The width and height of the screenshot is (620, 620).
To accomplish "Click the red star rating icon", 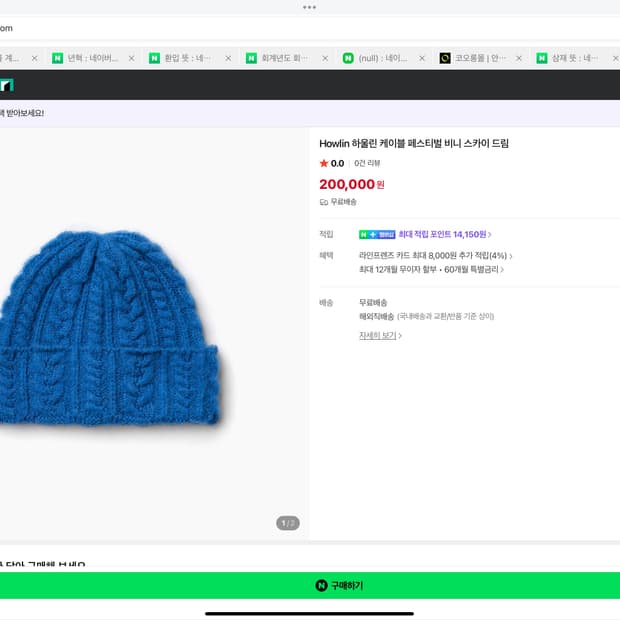I will click(x=324, y=163).
